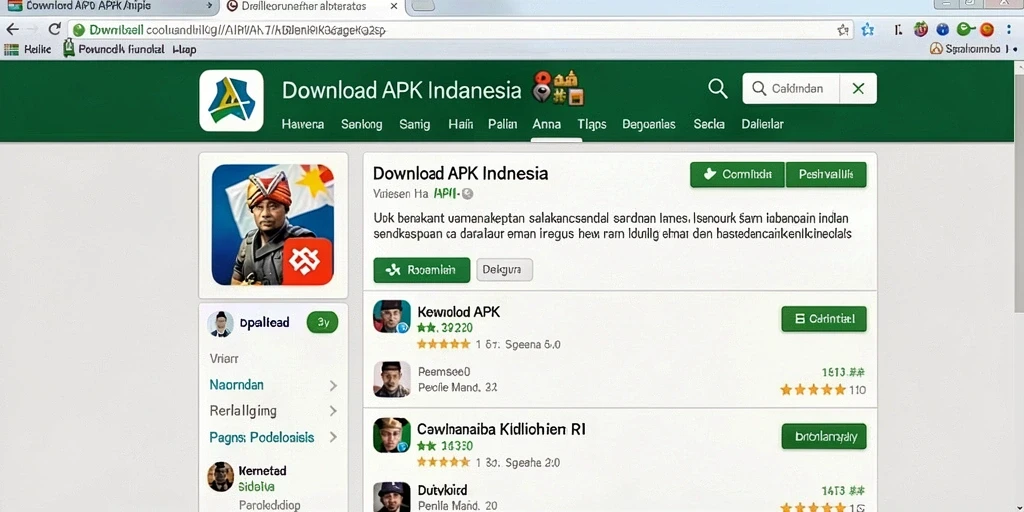Click the green button beside Cawlnanaiba Kidliohien RI
Image resolution: width=1024 pixels, height=512 pixels.
(824, 436)
